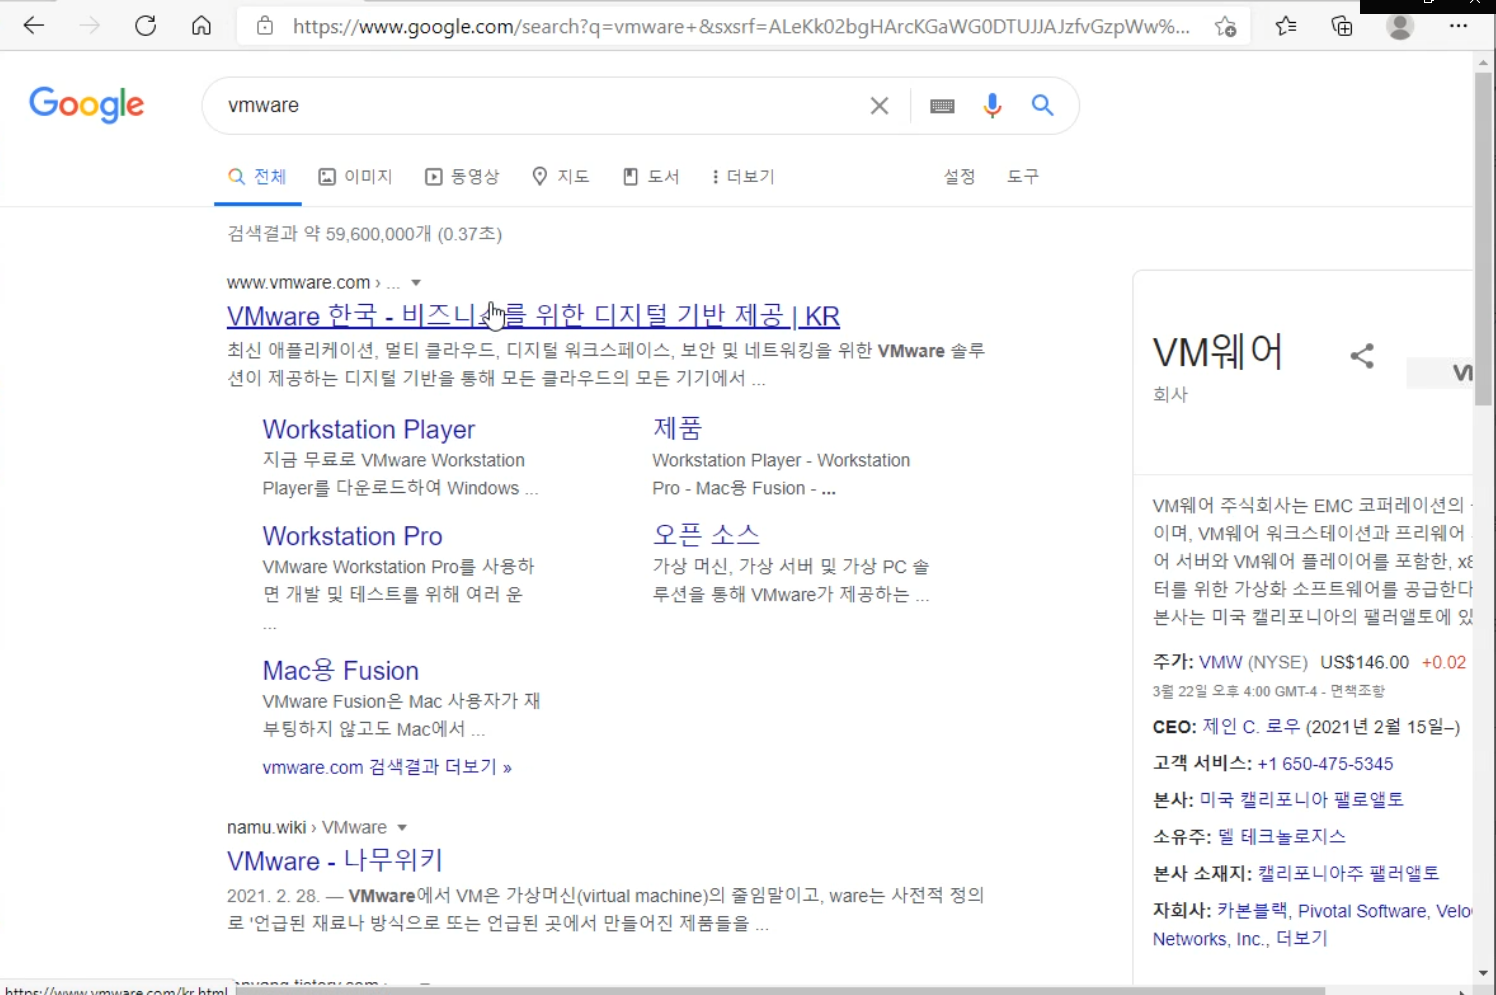Image resolution: width=1496 pixels, height=995 pixels.
Task: Click the result count text 검색결과 약 59,600,000개
Action: coord(329,234)
